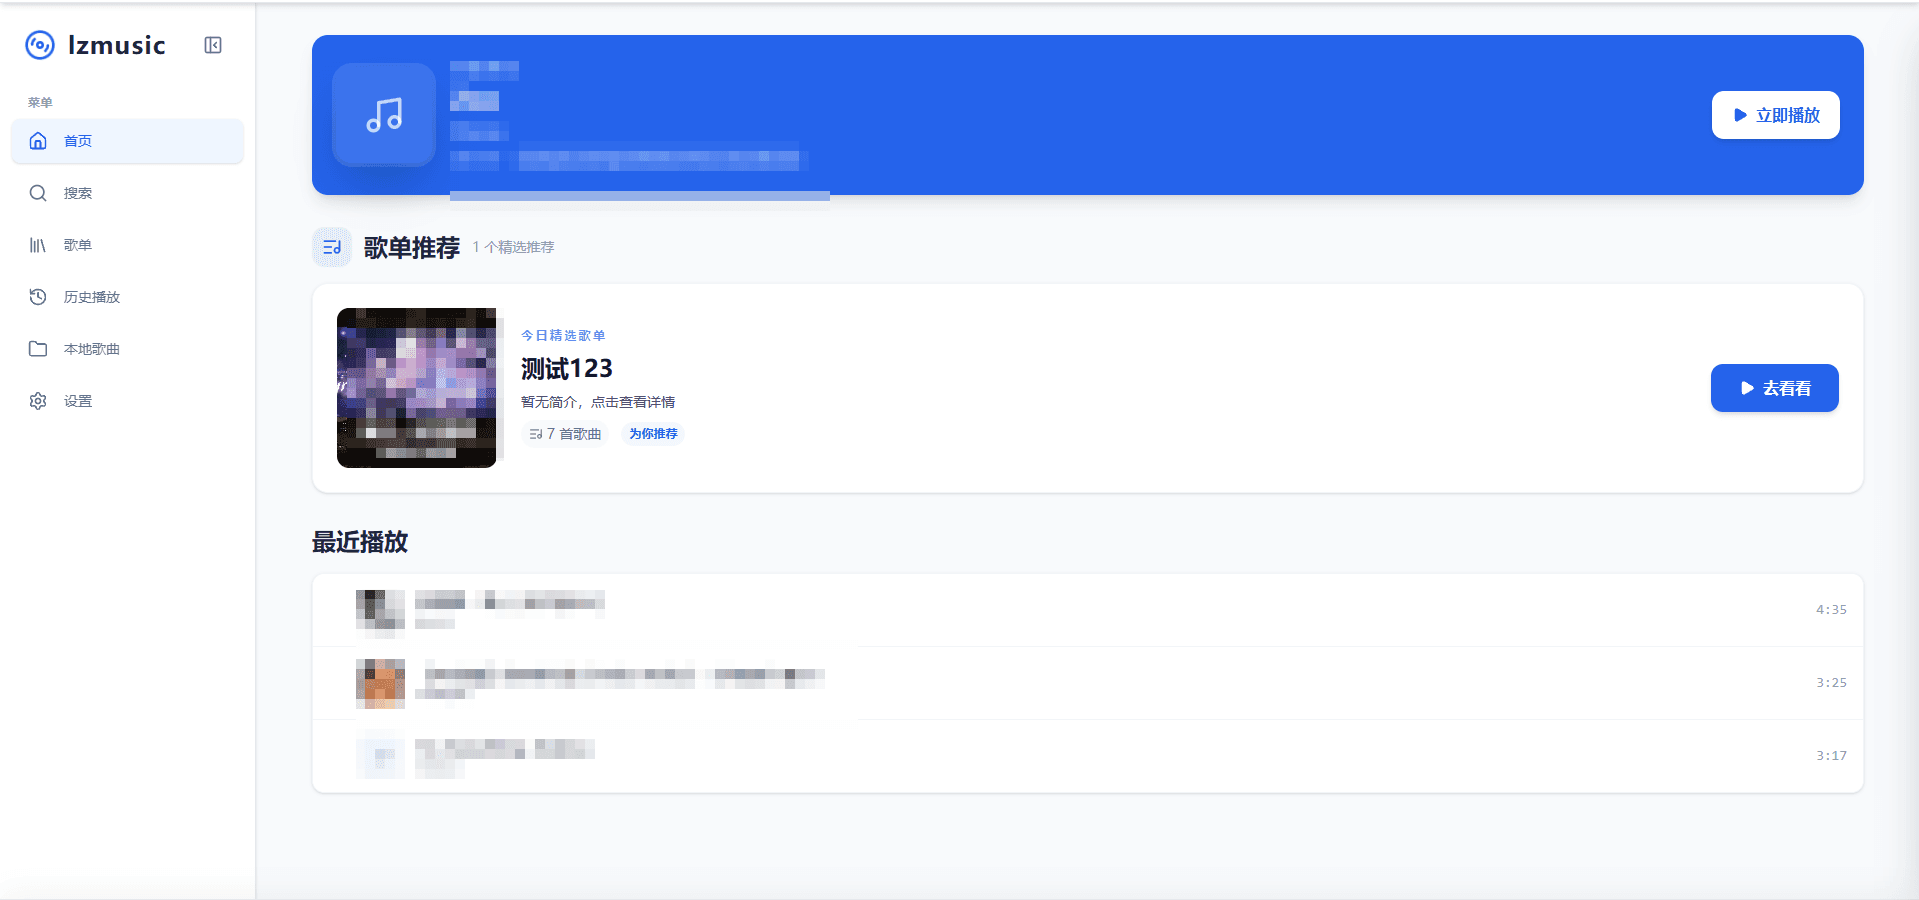Viewport: 1919px width, 900px height.
Task: Click the 测试123 cover thumbnail
Action: [416, 387]
